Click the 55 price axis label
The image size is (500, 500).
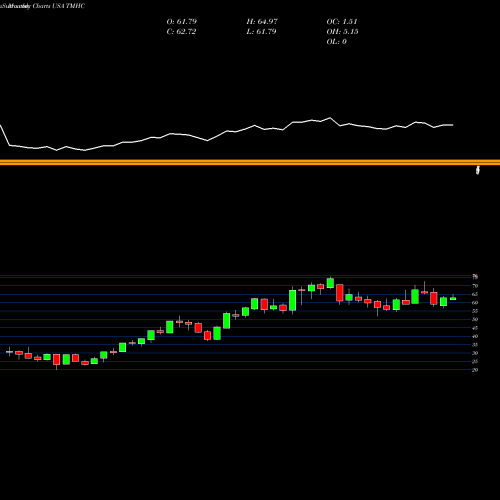[475, 311]
